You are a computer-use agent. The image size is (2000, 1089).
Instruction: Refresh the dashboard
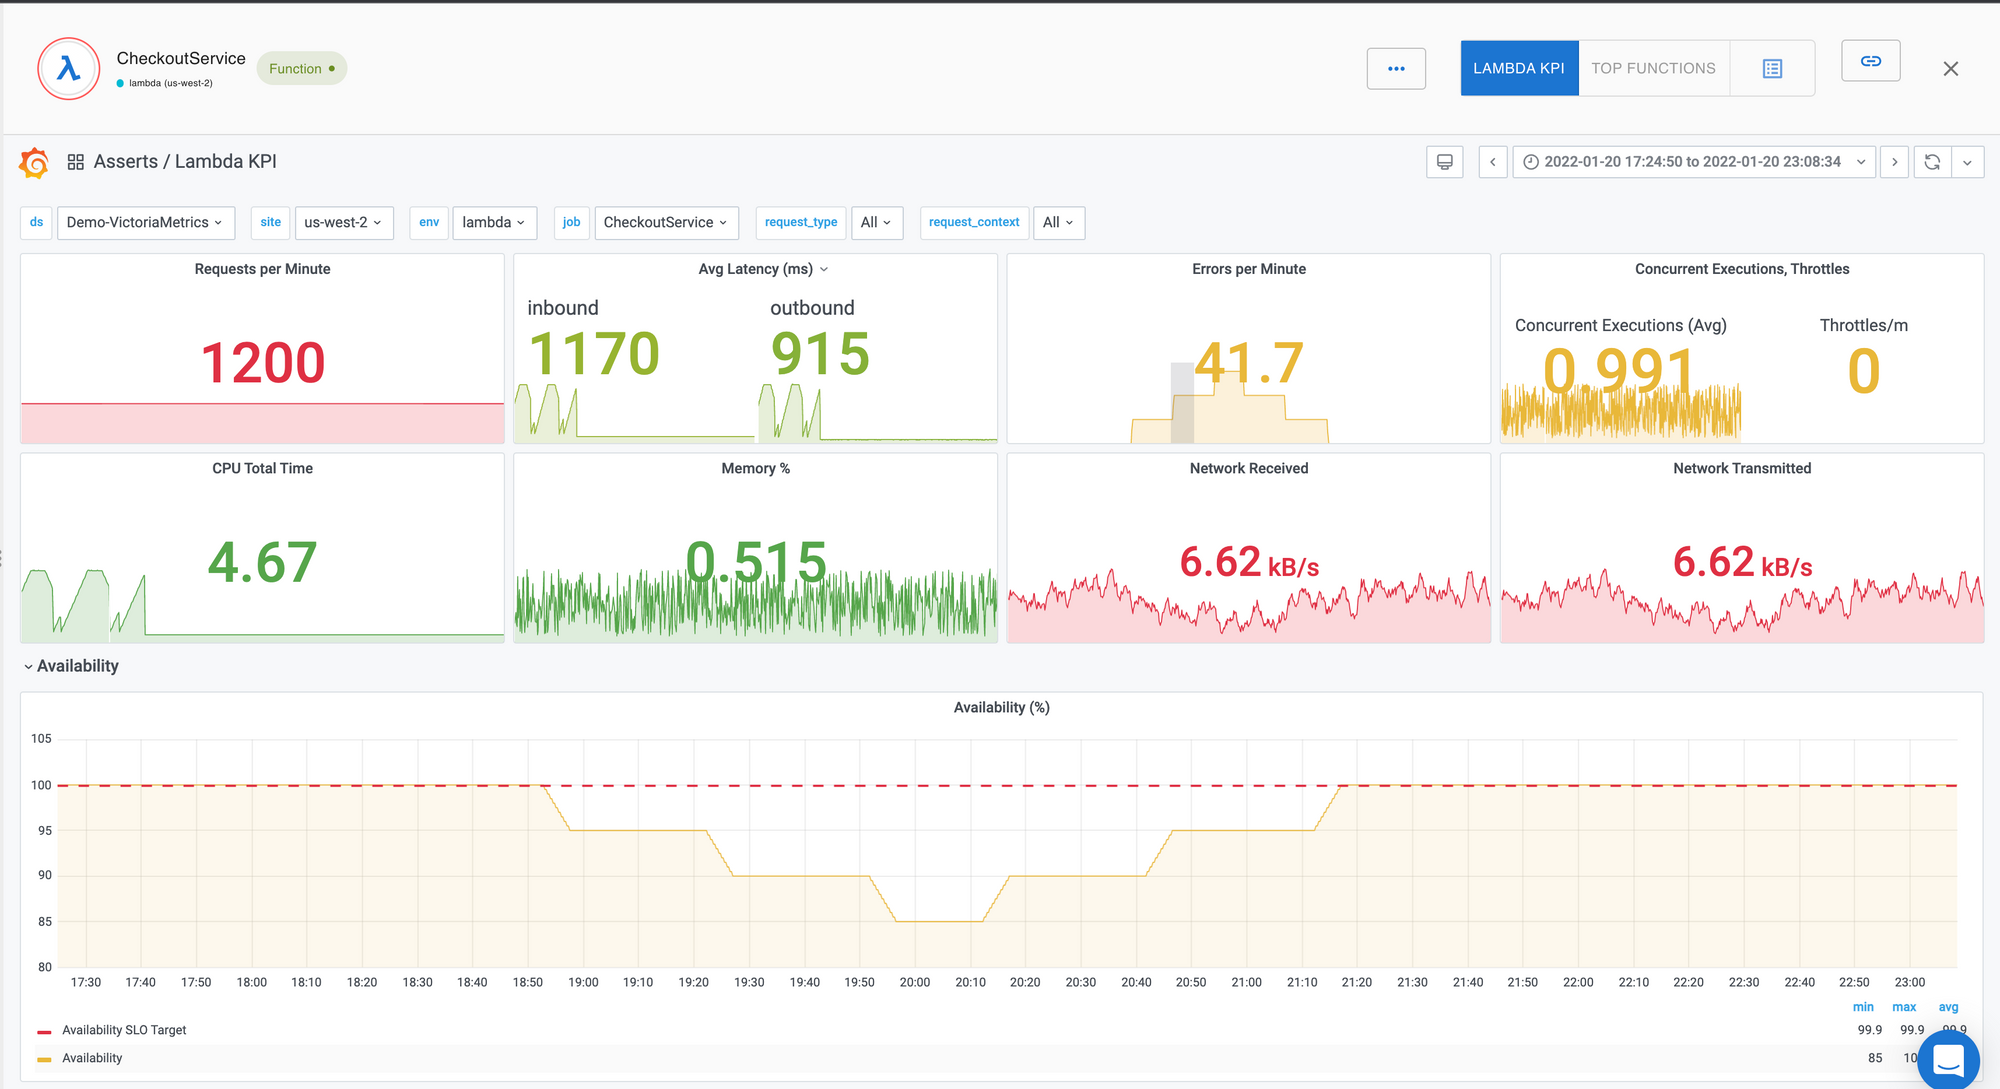pos(1932,162)
